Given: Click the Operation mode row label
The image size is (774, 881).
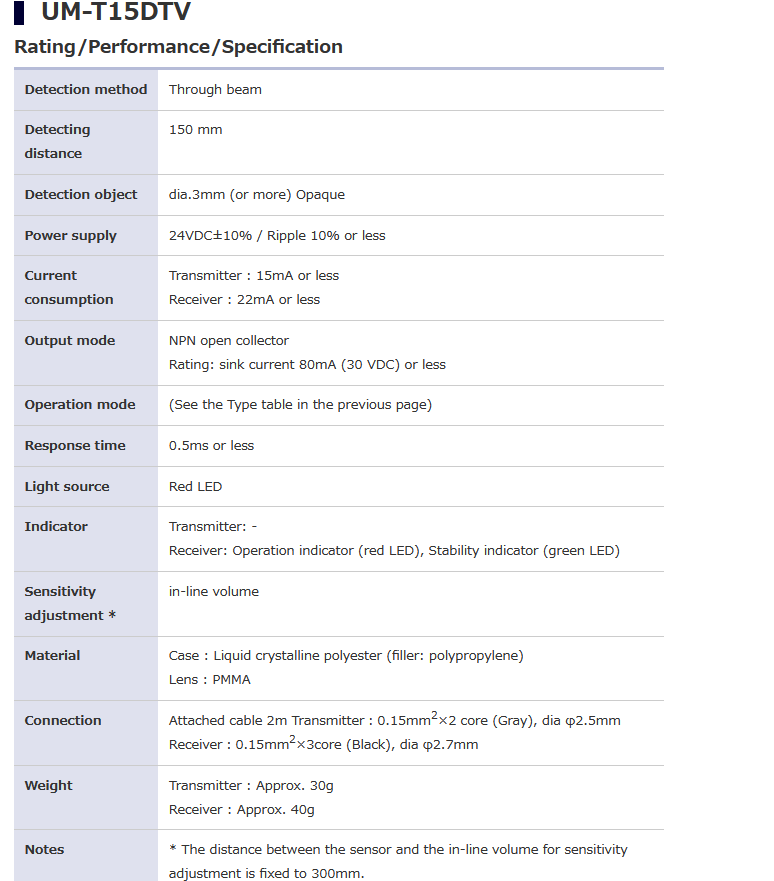Looking at the screenshot, I should [80, 405].
